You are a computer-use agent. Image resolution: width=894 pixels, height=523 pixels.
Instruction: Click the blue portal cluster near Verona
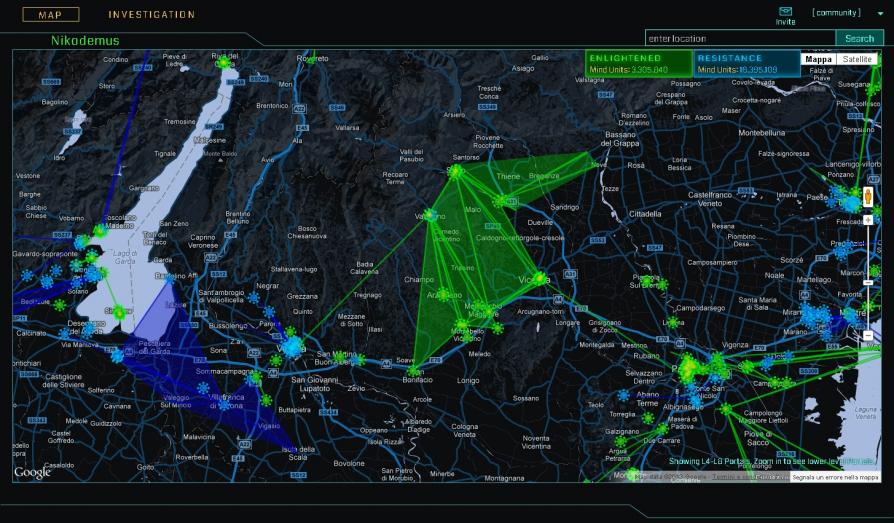(292, 347)
